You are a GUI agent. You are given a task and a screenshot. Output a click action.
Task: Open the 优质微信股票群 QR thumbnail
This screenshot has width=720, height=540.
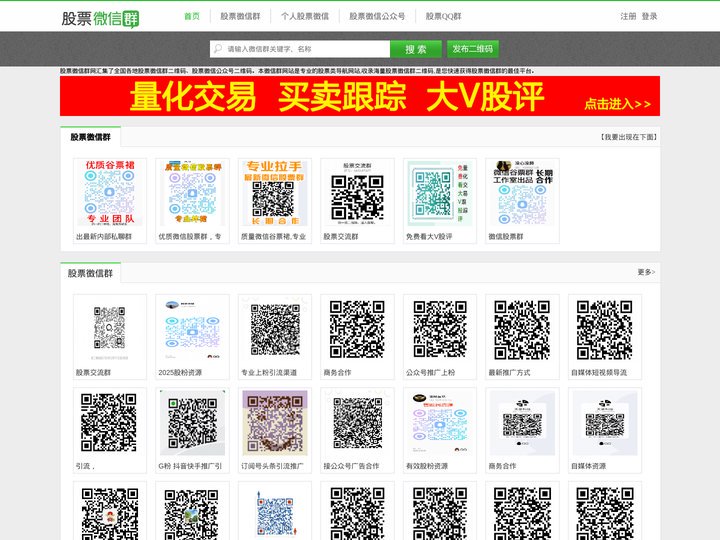pyautogui.click(x=192, y=193)
